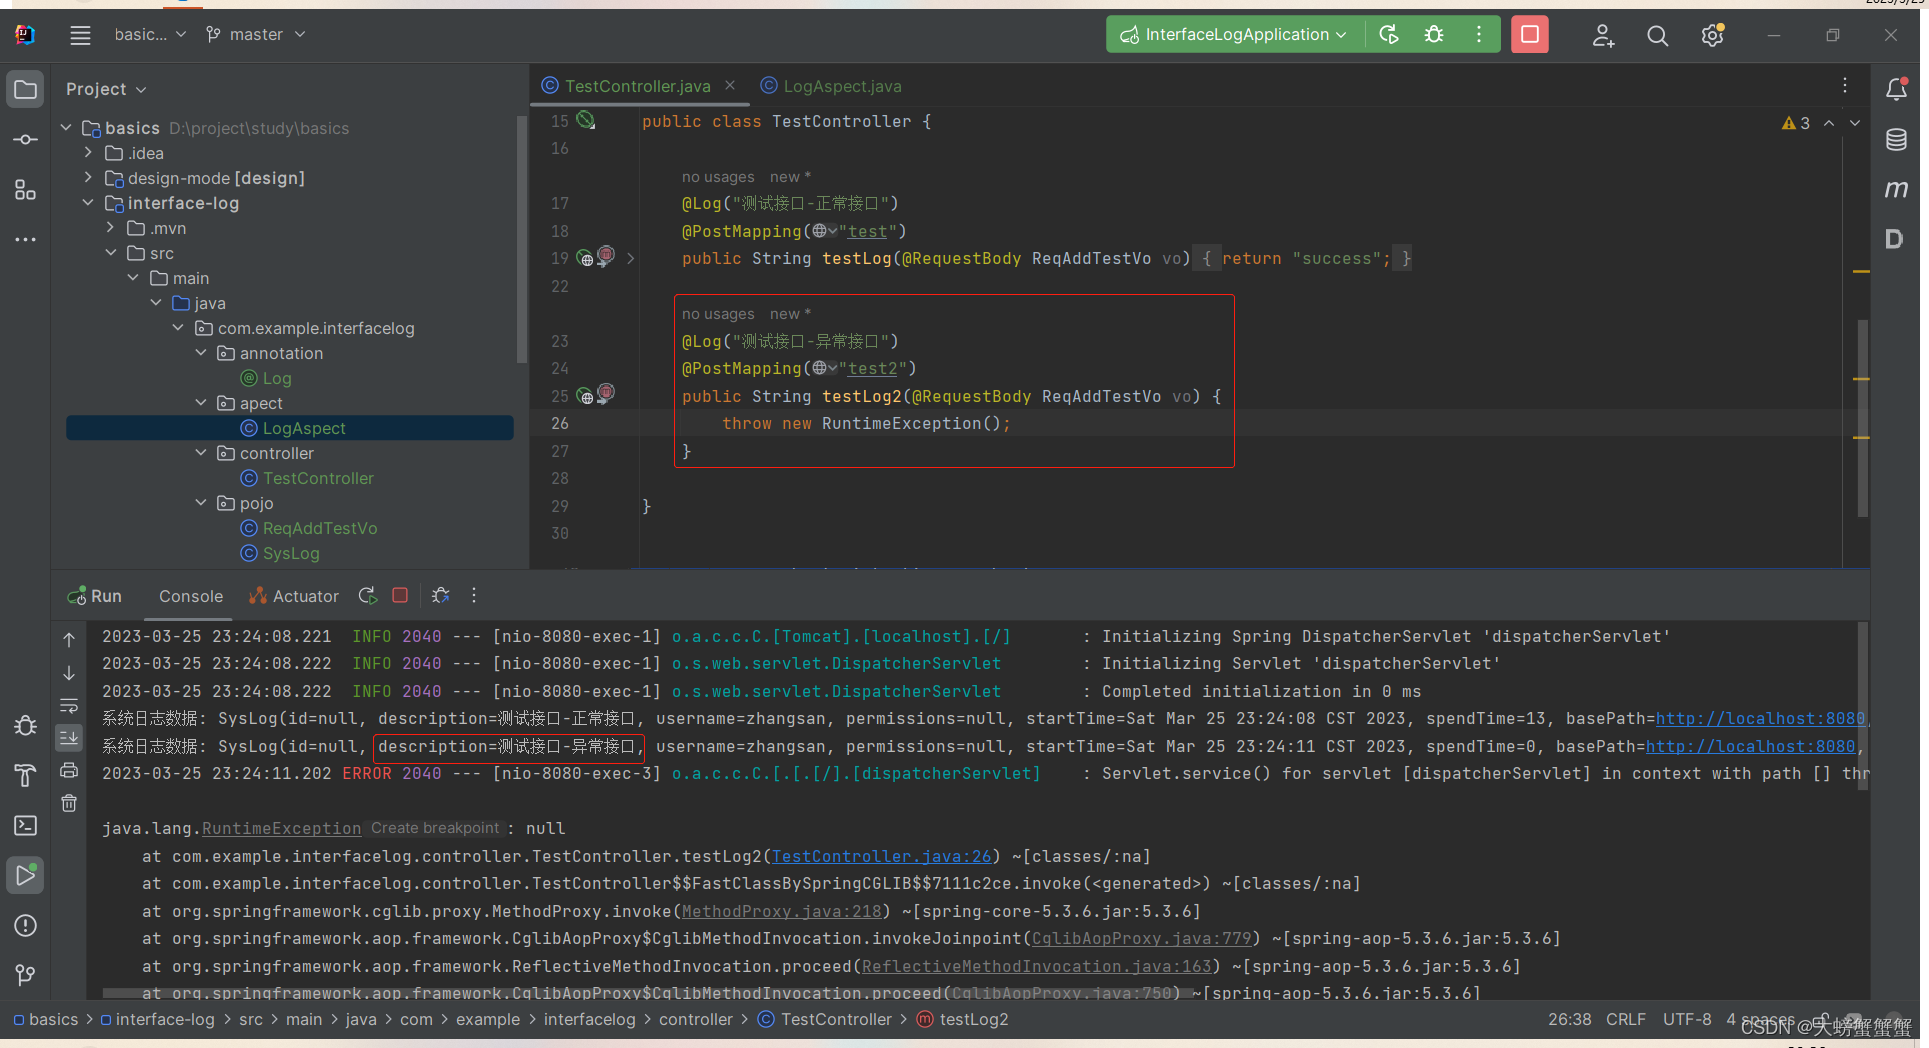Screen dimensions: 1929x1048
Task: Jump down the stack trace arrow
Action: coord(69,673)
